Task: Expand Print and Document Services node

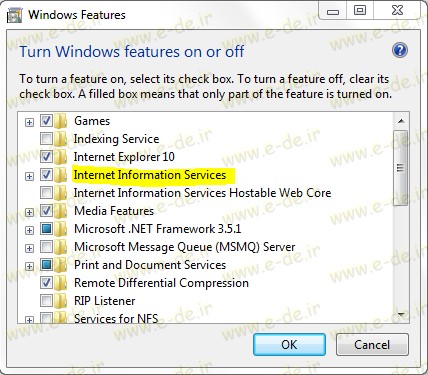Action: click(x=30, y=266)
